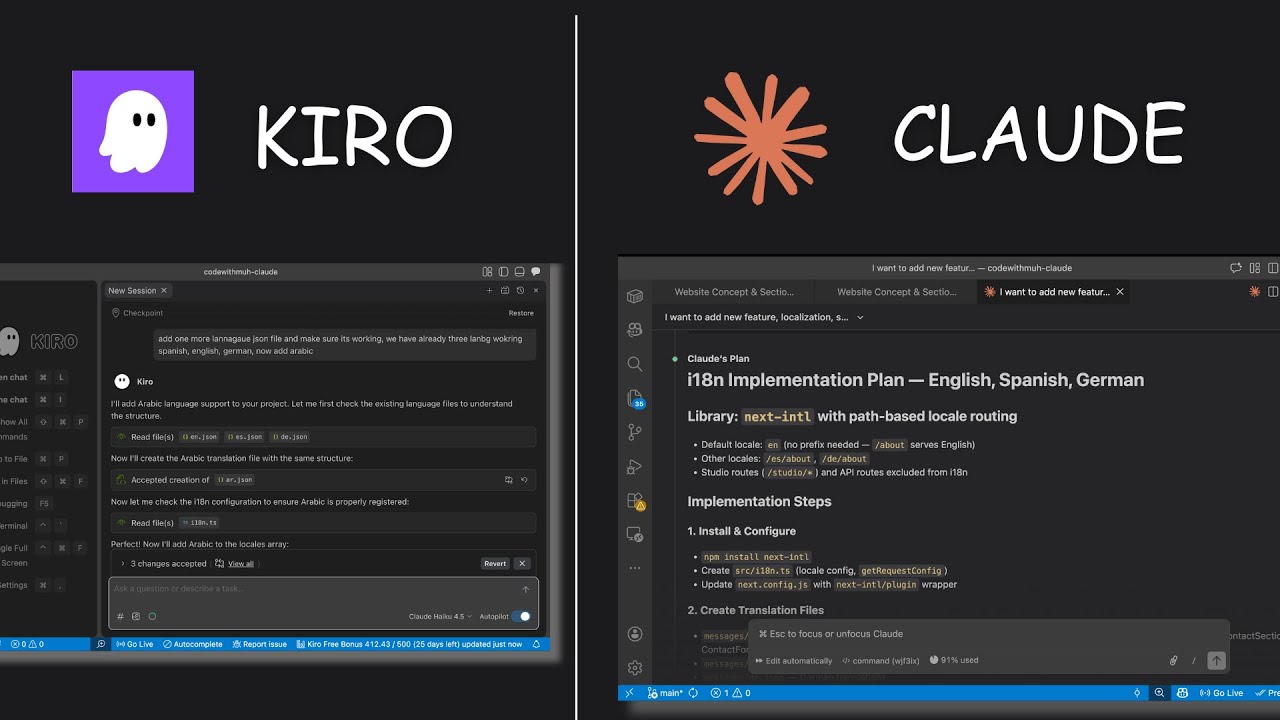Click the zoom icon in Claude window status bar
The image size is (1280, 720).
pos(1159,692)
